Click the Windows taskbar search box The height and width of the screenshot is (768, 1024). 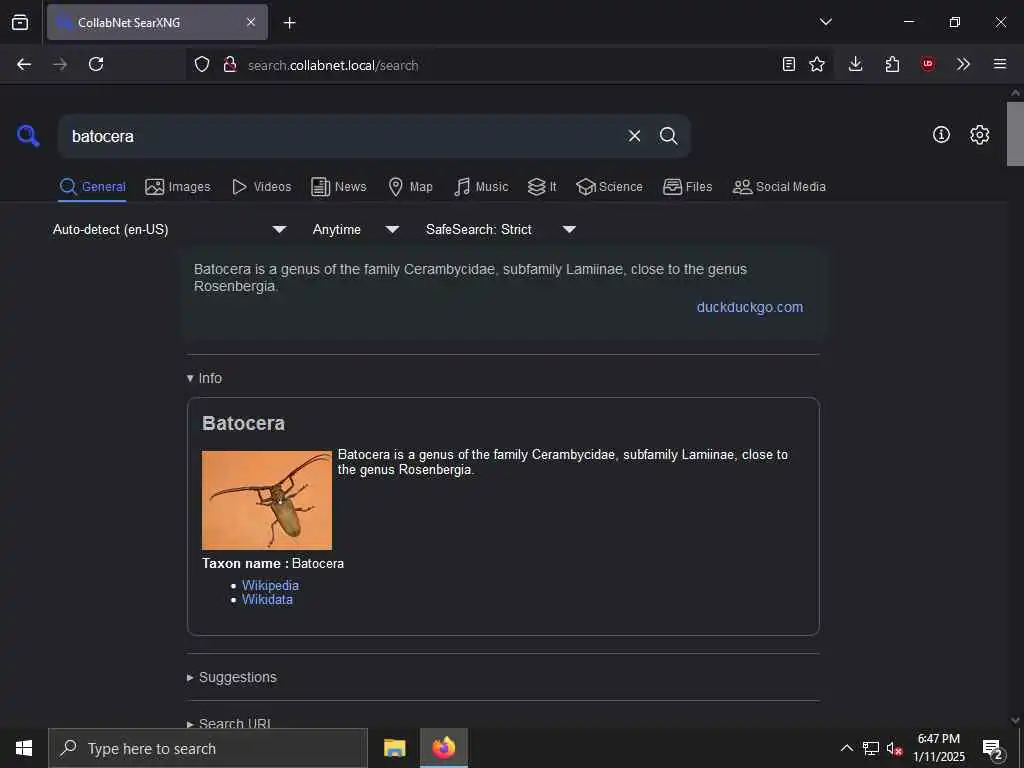[208, 748]
